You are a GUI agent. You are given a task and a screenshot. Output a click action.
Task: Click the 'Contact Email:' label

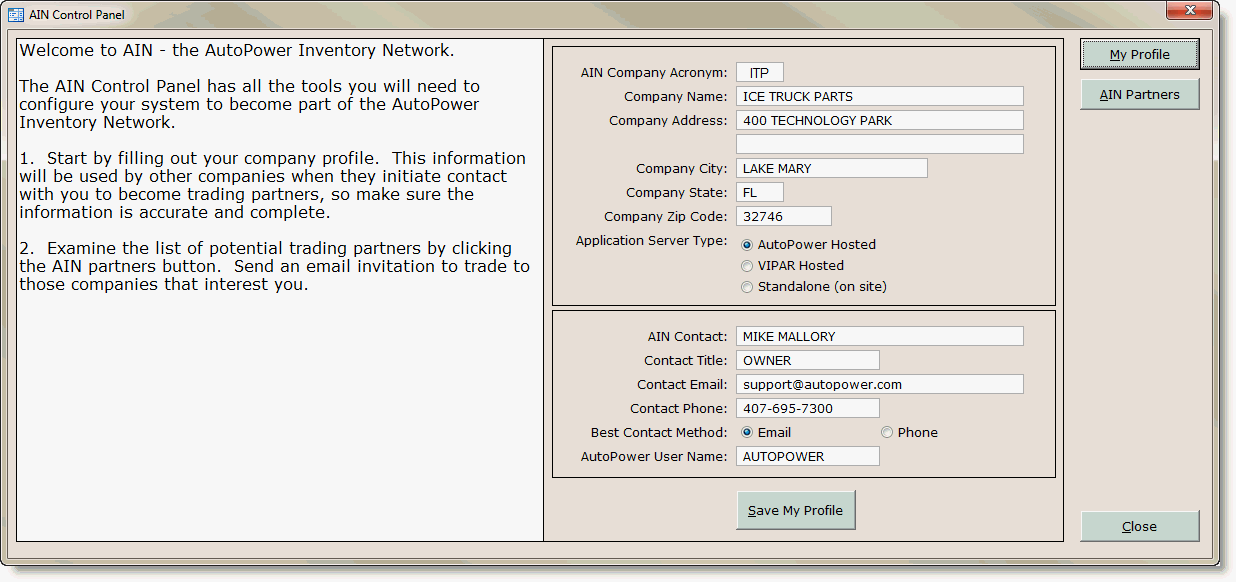tap(682, 385)
